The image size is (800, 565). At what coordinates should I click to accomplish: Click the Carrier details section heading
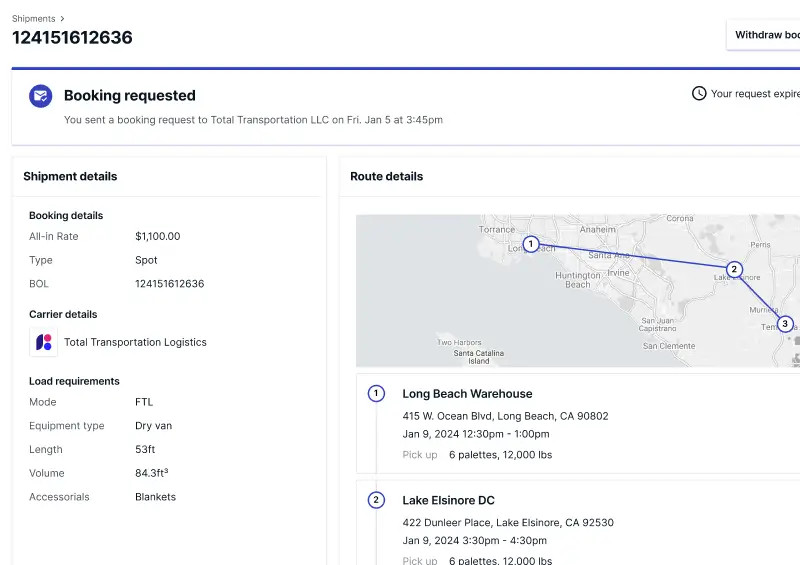click(63, 314)
